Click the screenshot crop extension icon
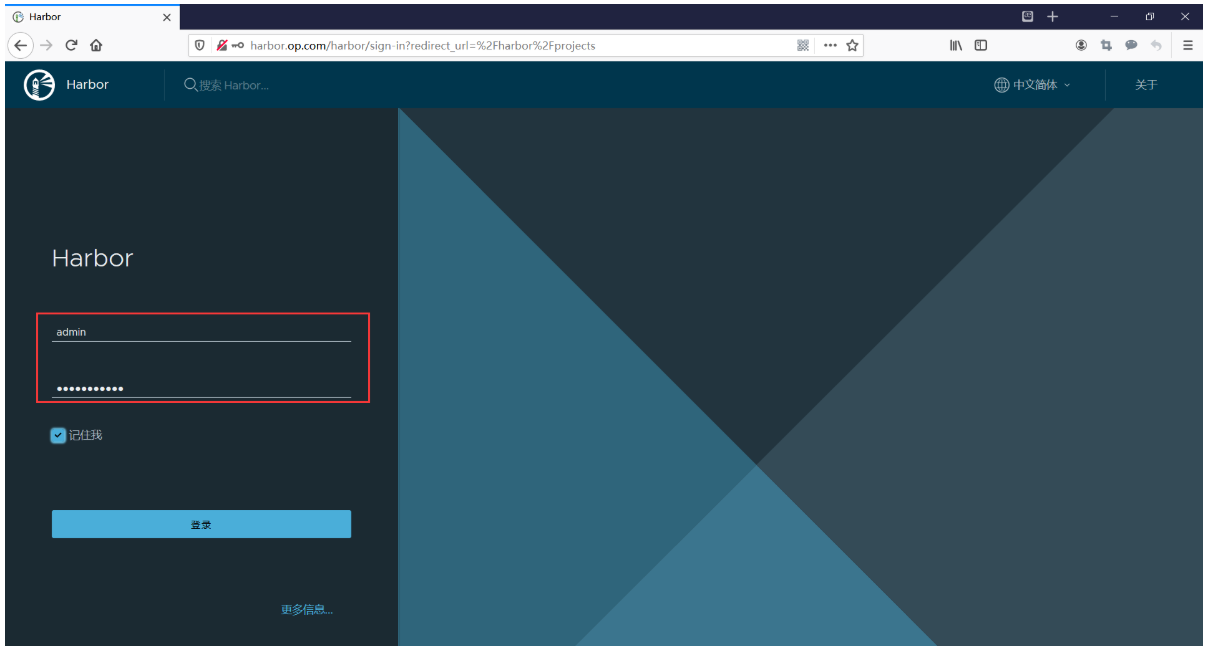 point(1106,45)
